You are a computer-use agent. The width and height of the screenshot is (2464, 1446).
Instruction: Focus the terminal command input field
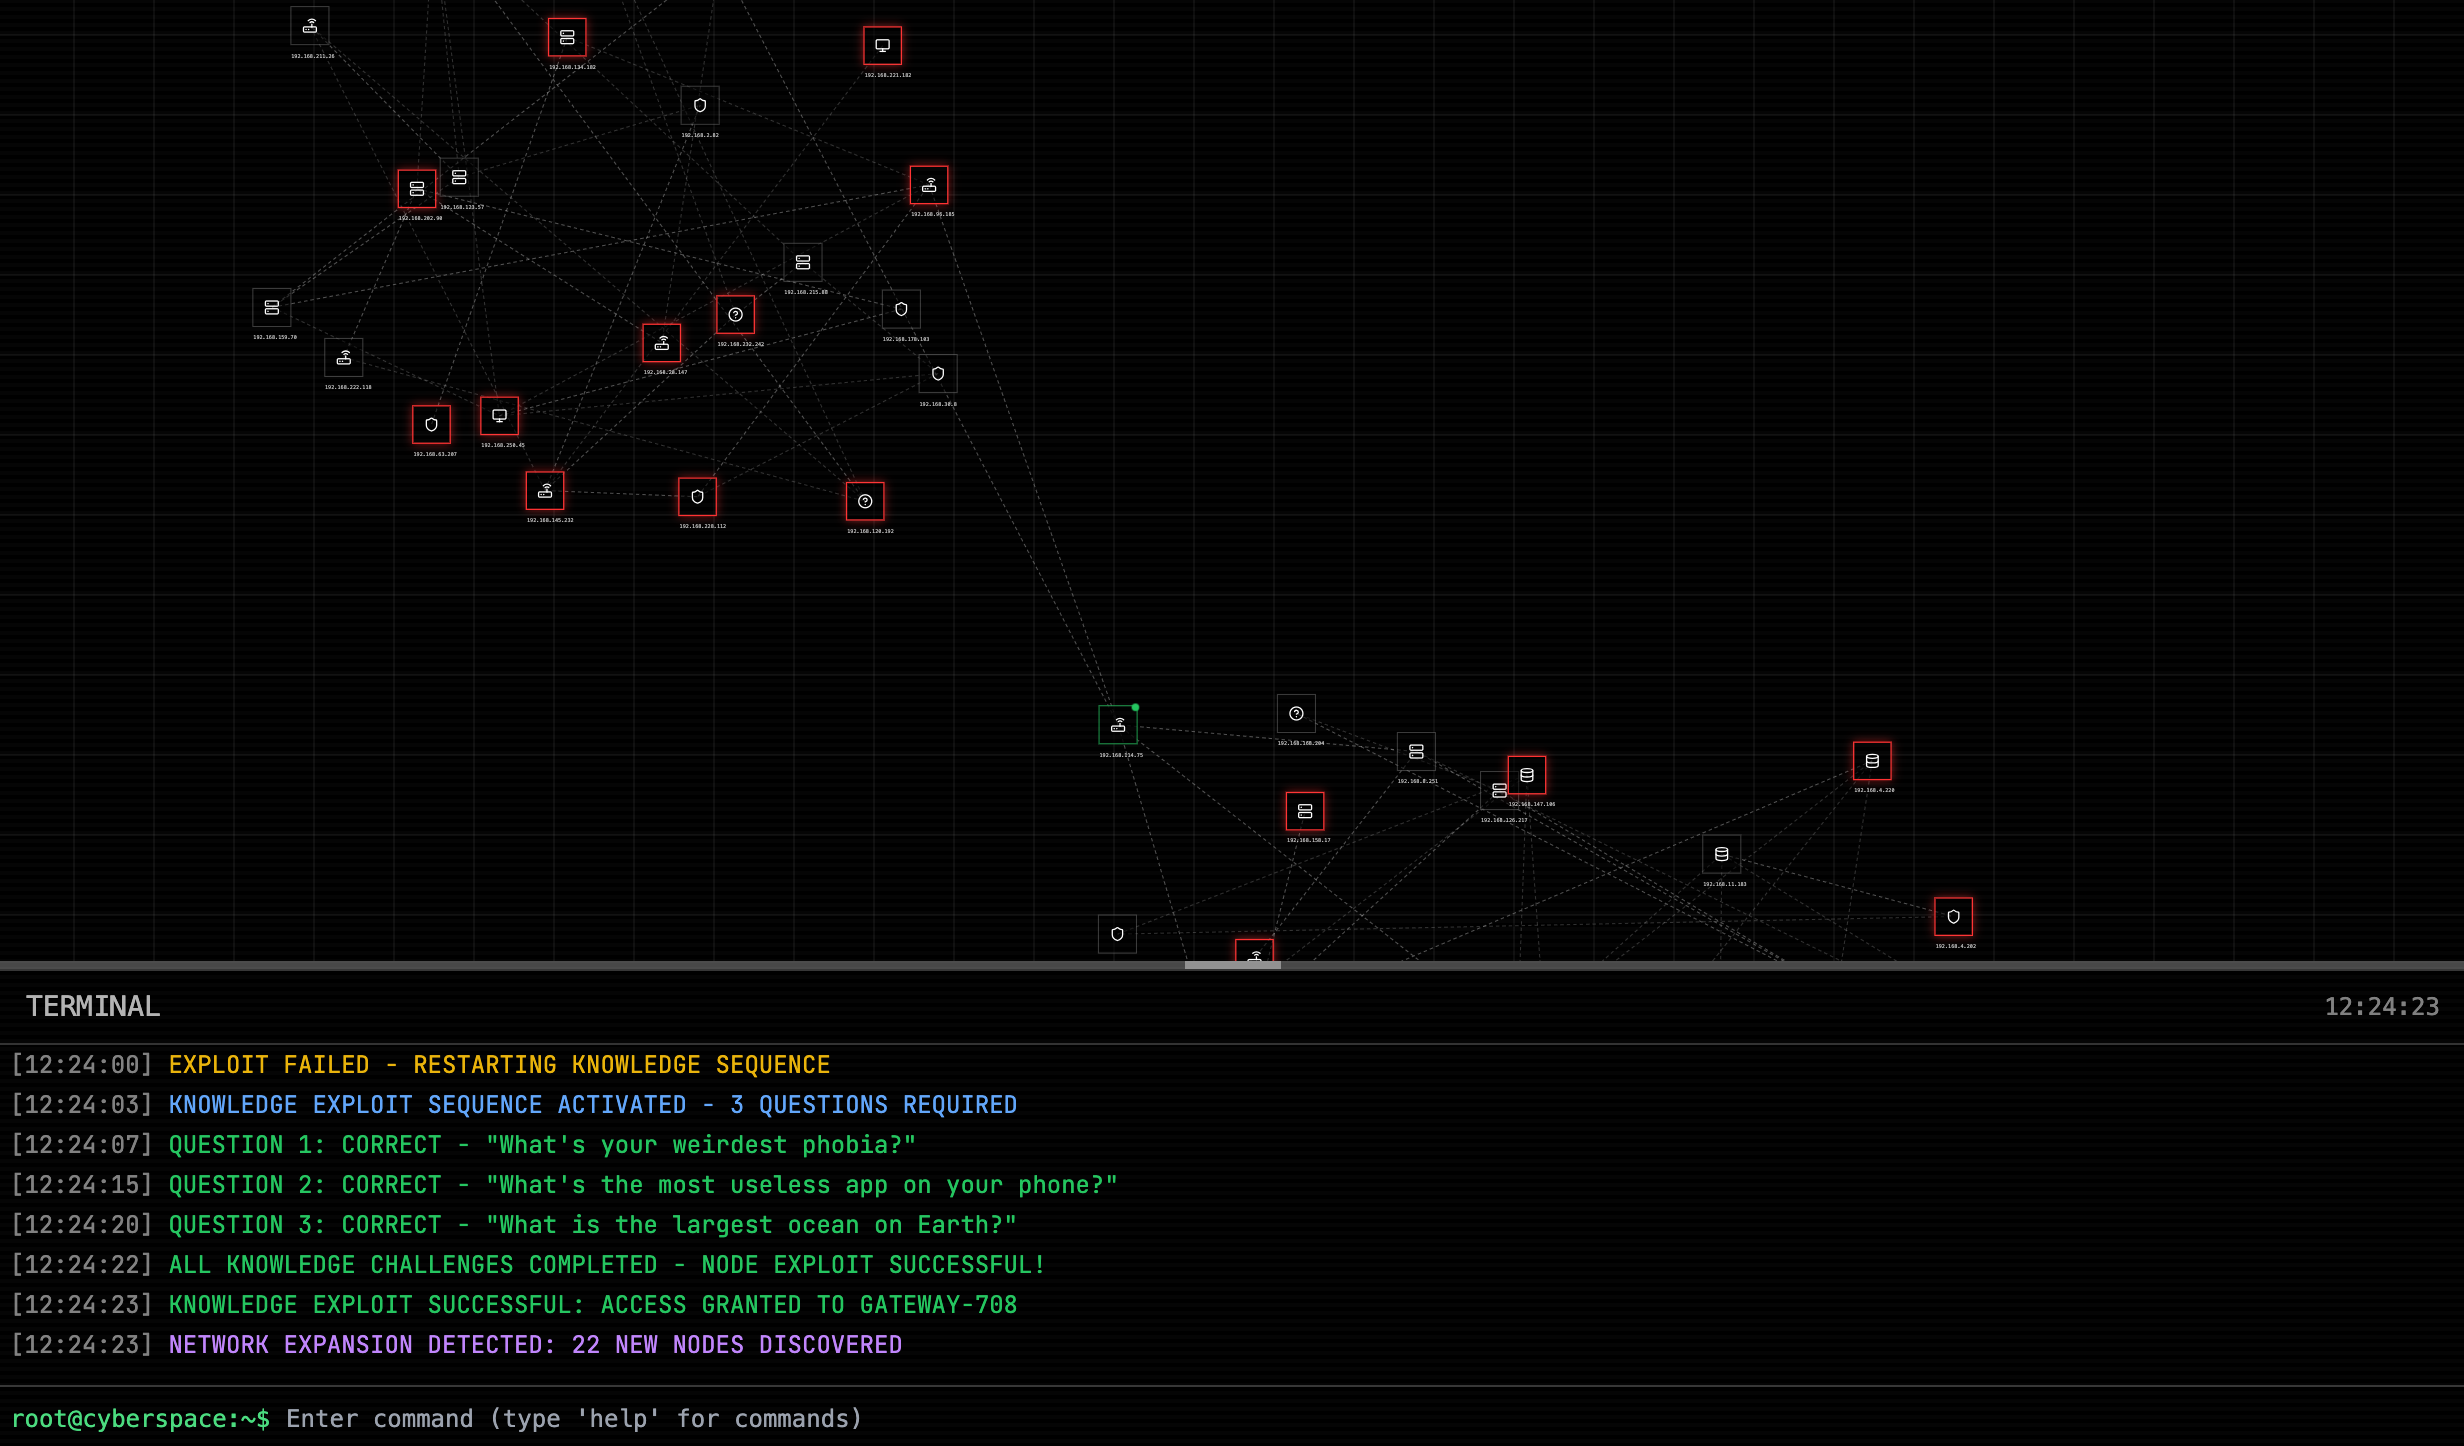point(1200,1419)
